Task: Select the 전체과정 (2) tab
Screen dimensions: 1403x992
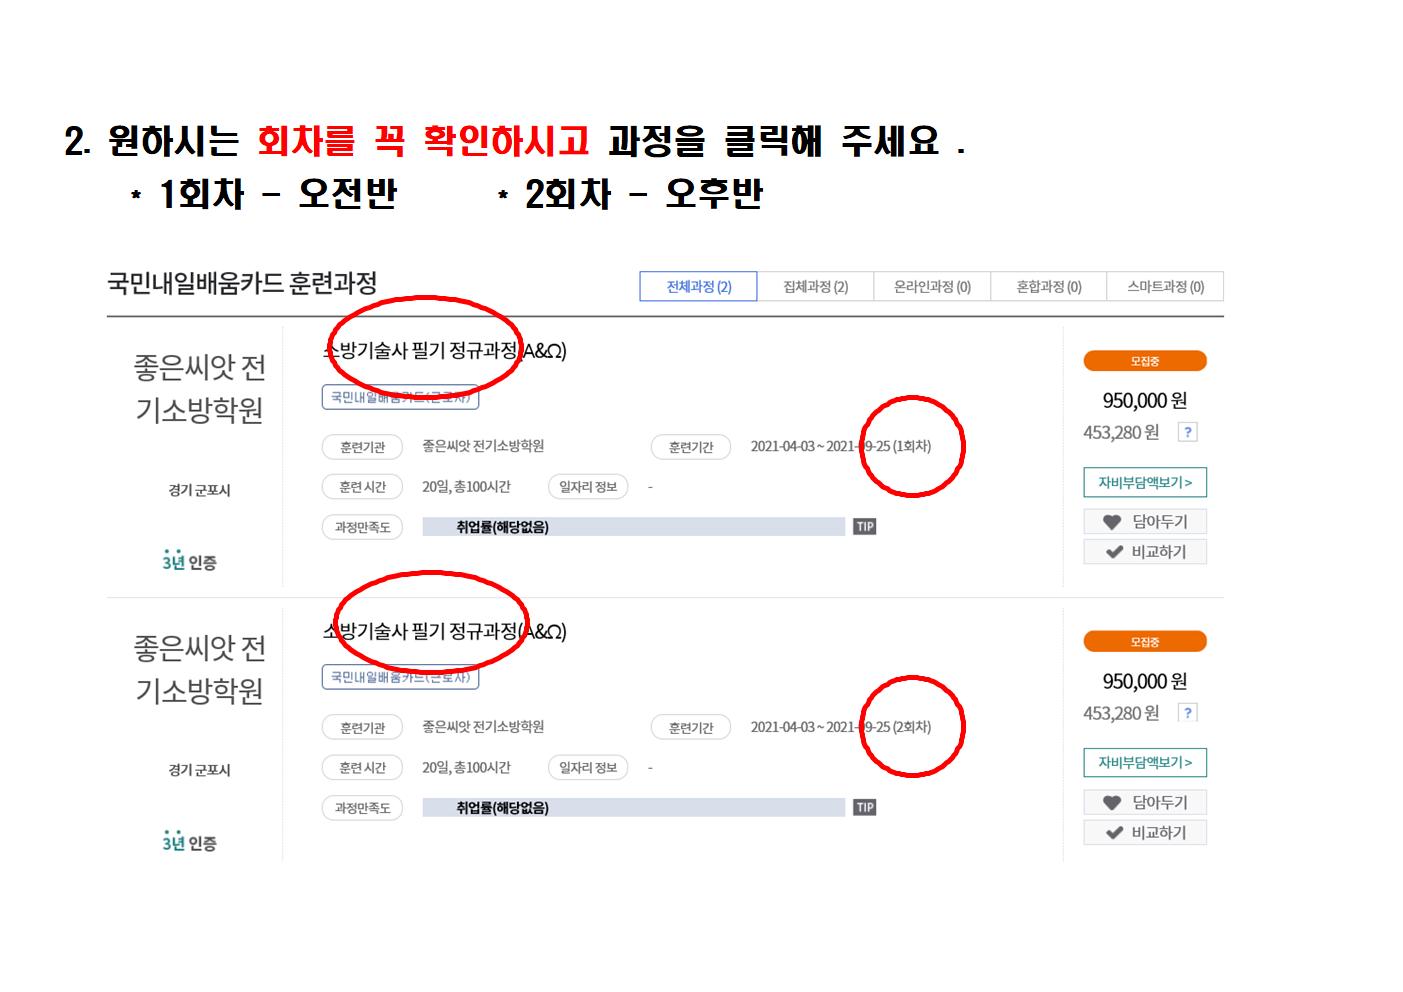Action: click(698, 286)
